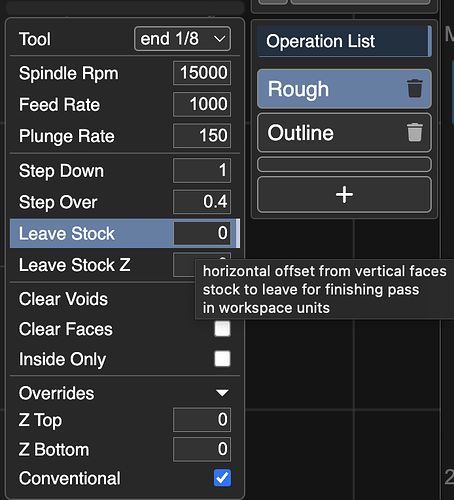Click the Operation List header

pyautogui.click(x=344, y=41)
